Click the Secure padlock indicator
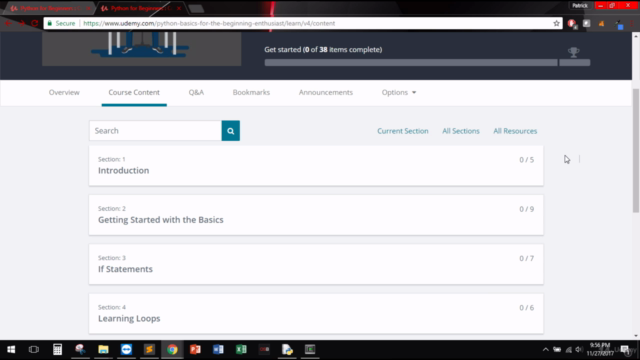This screenshot has width=640, height=360. pyautogui.click(x=61, y=23)
